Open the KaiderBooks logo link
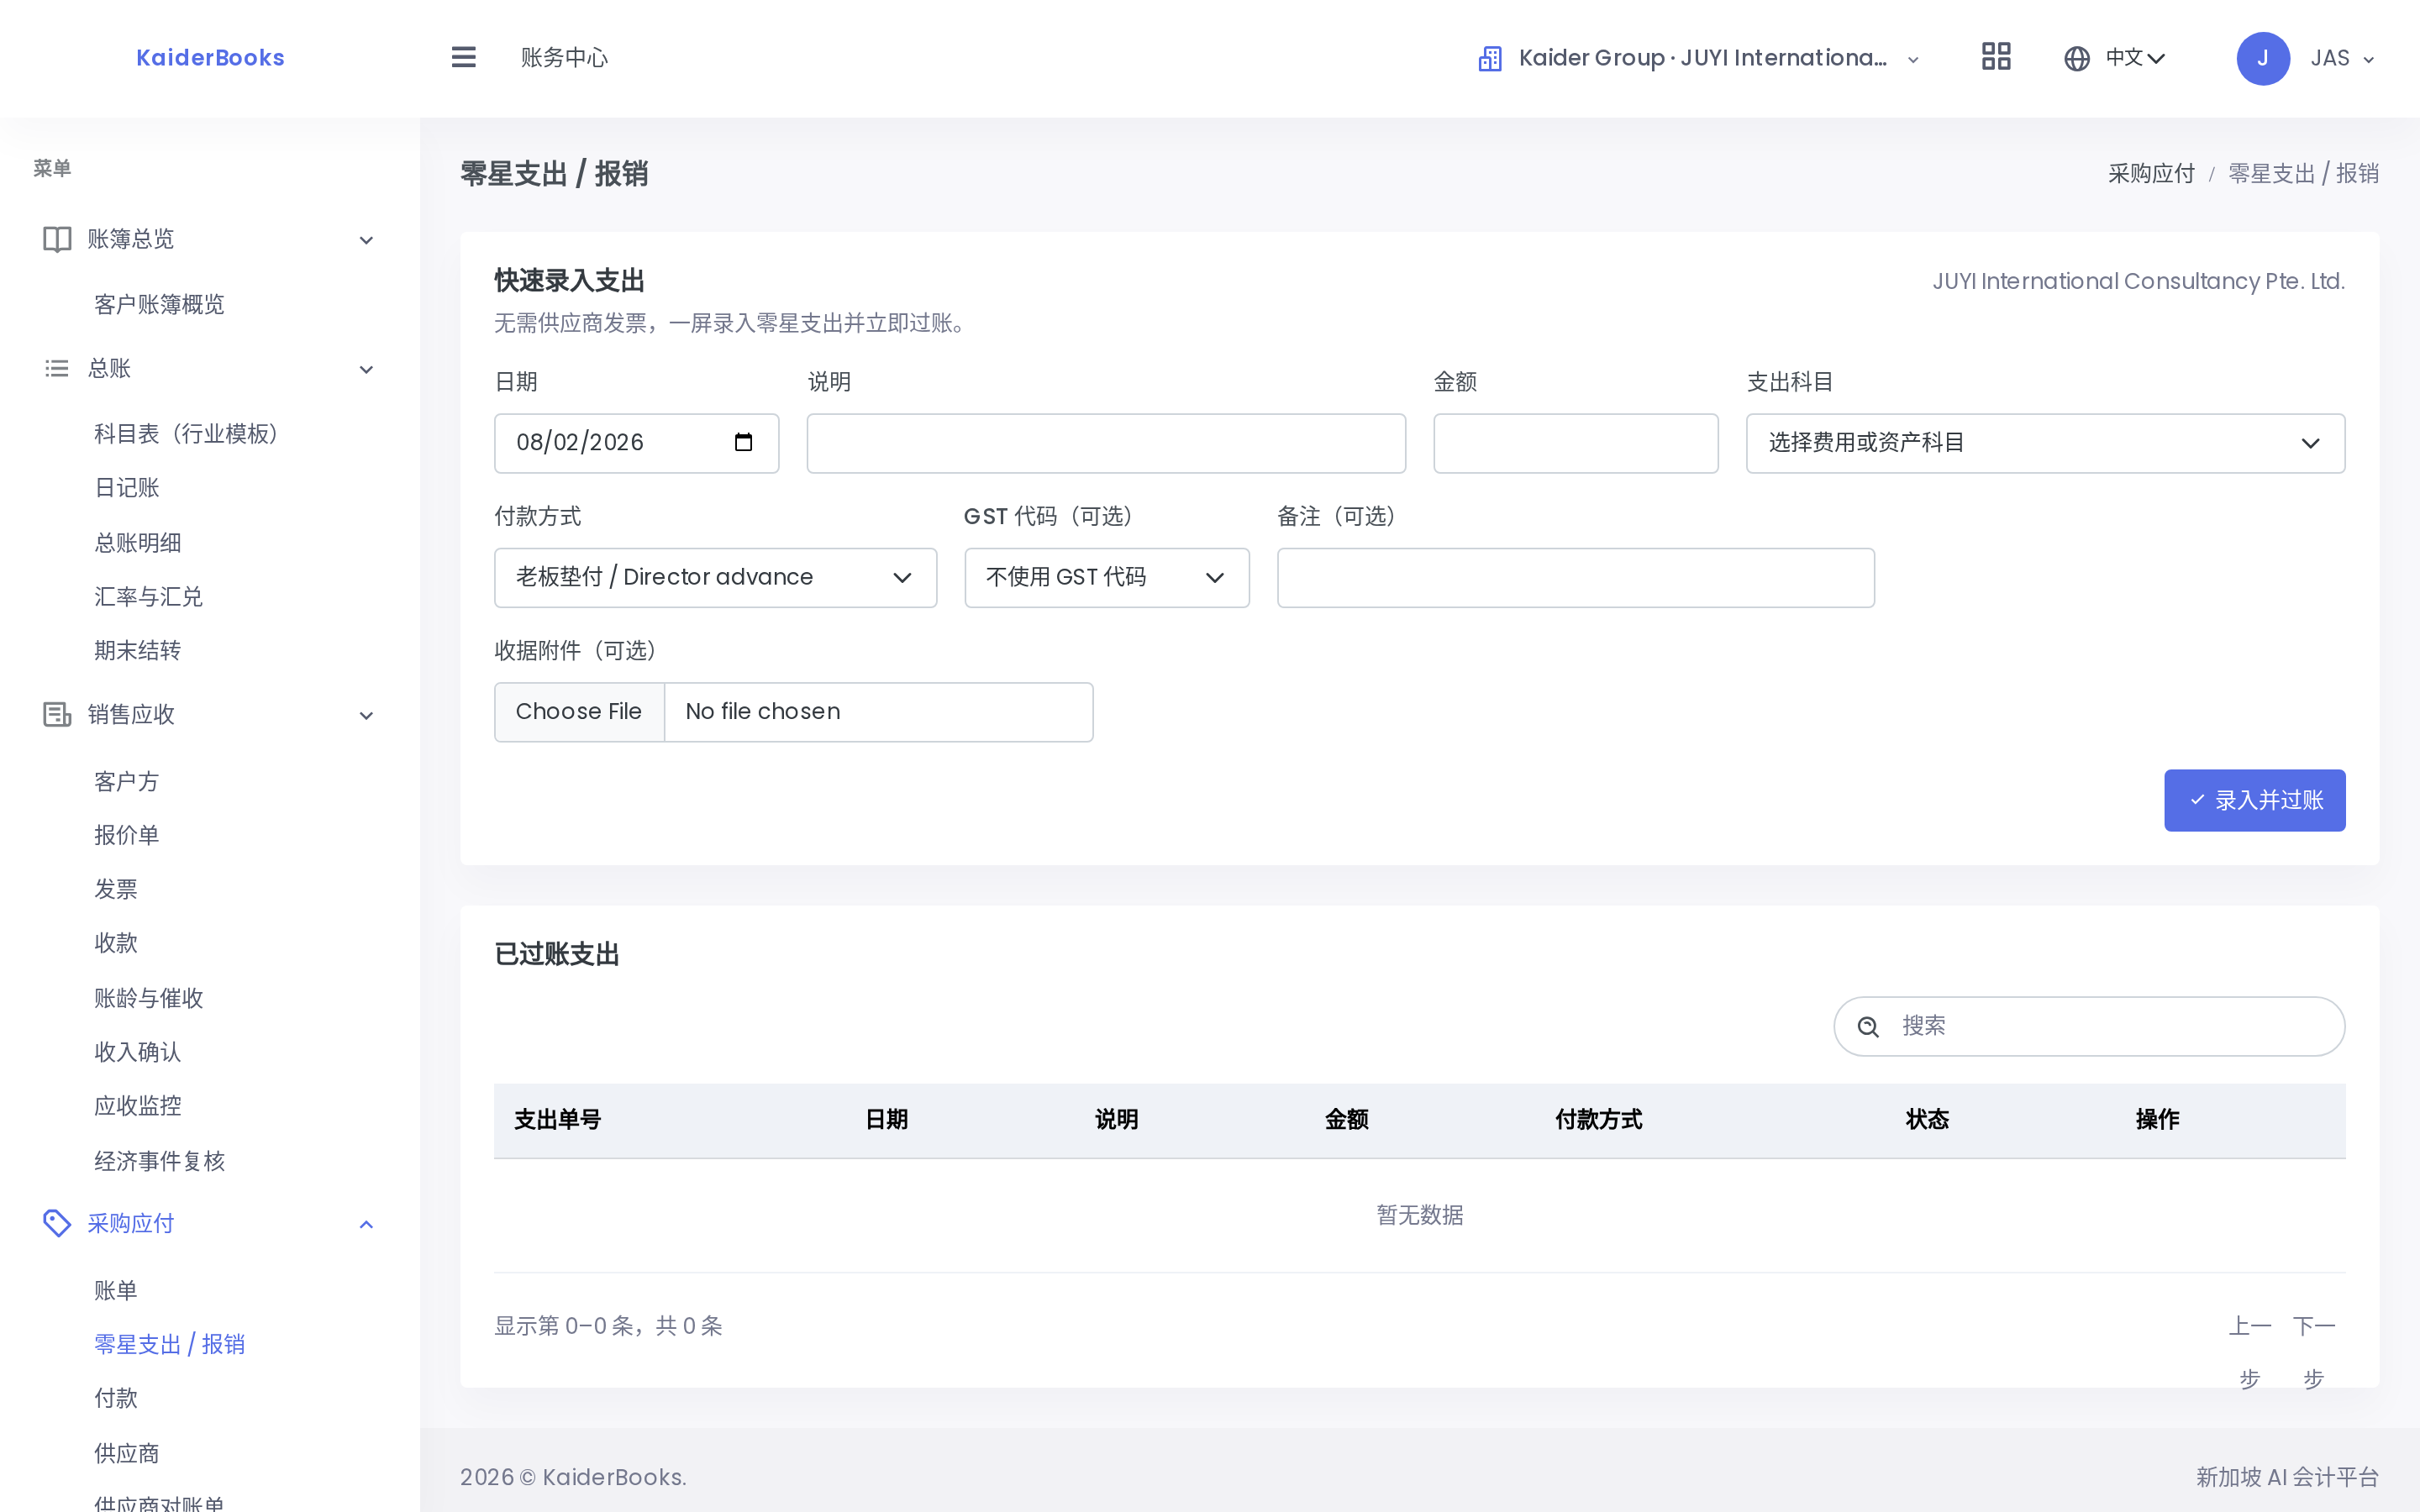 210,58
